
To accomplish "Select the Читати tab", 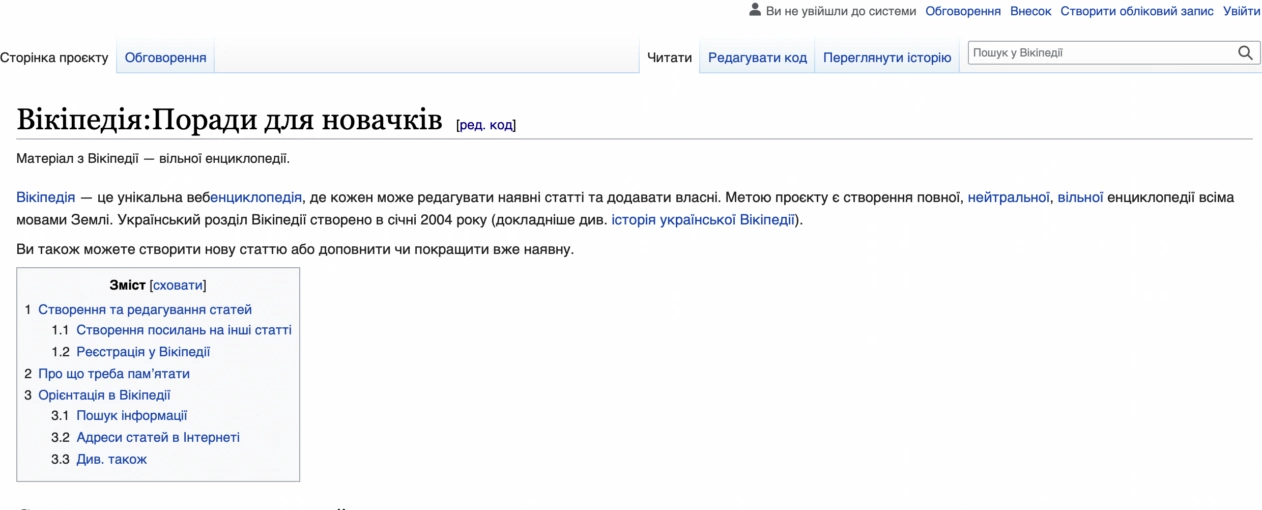I will pyautogui.click(x=670, y=58).
